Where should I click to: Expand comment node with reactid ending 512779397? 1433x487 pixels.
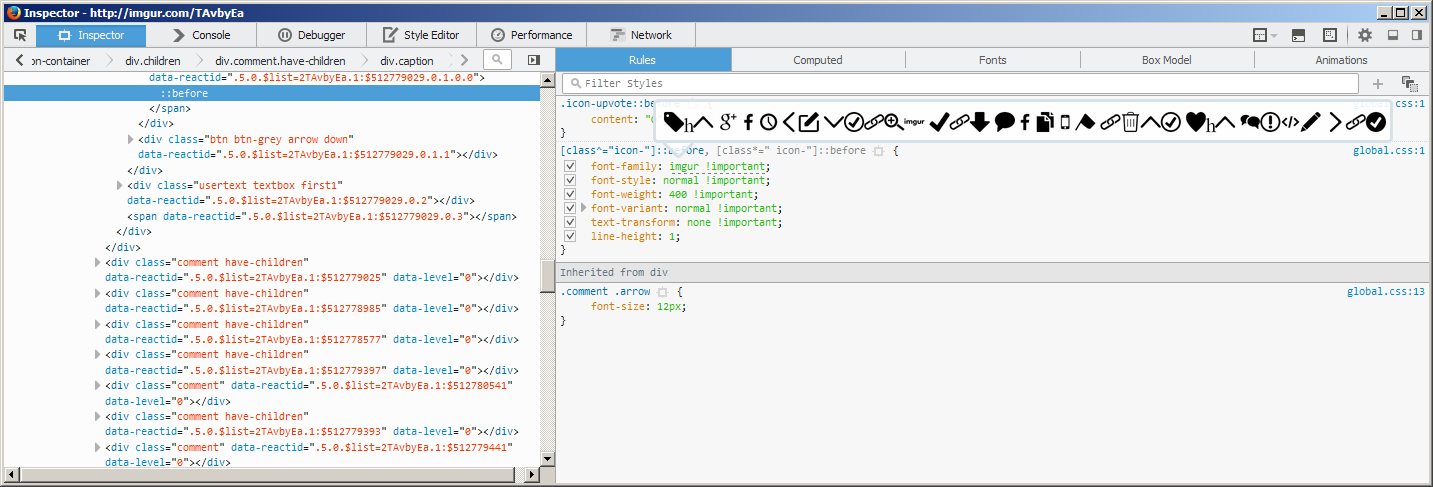click(98, 354)
